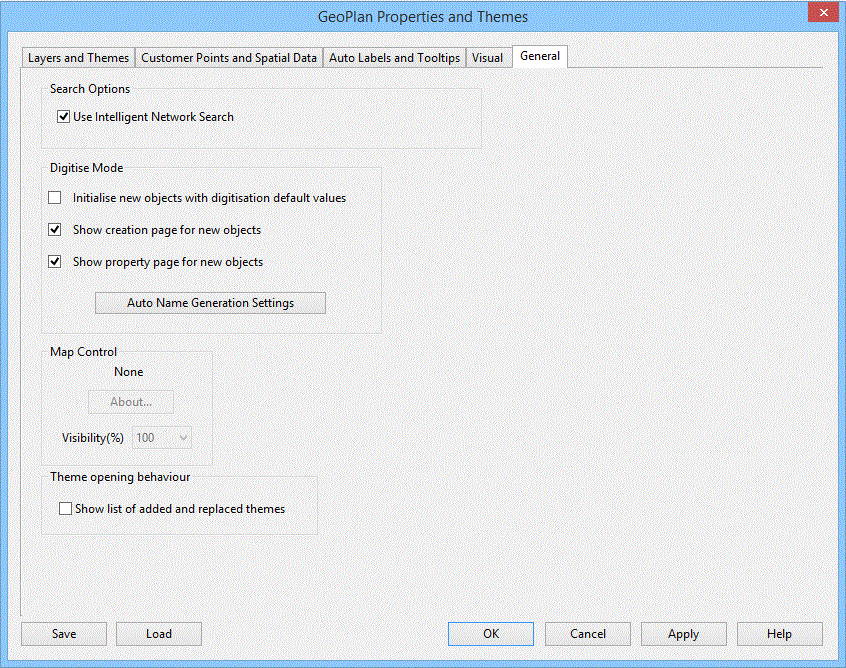This screenshot has width=846, height=668.
Task: Open the Auto Labels and Tooltips tab
Action: 394,58
